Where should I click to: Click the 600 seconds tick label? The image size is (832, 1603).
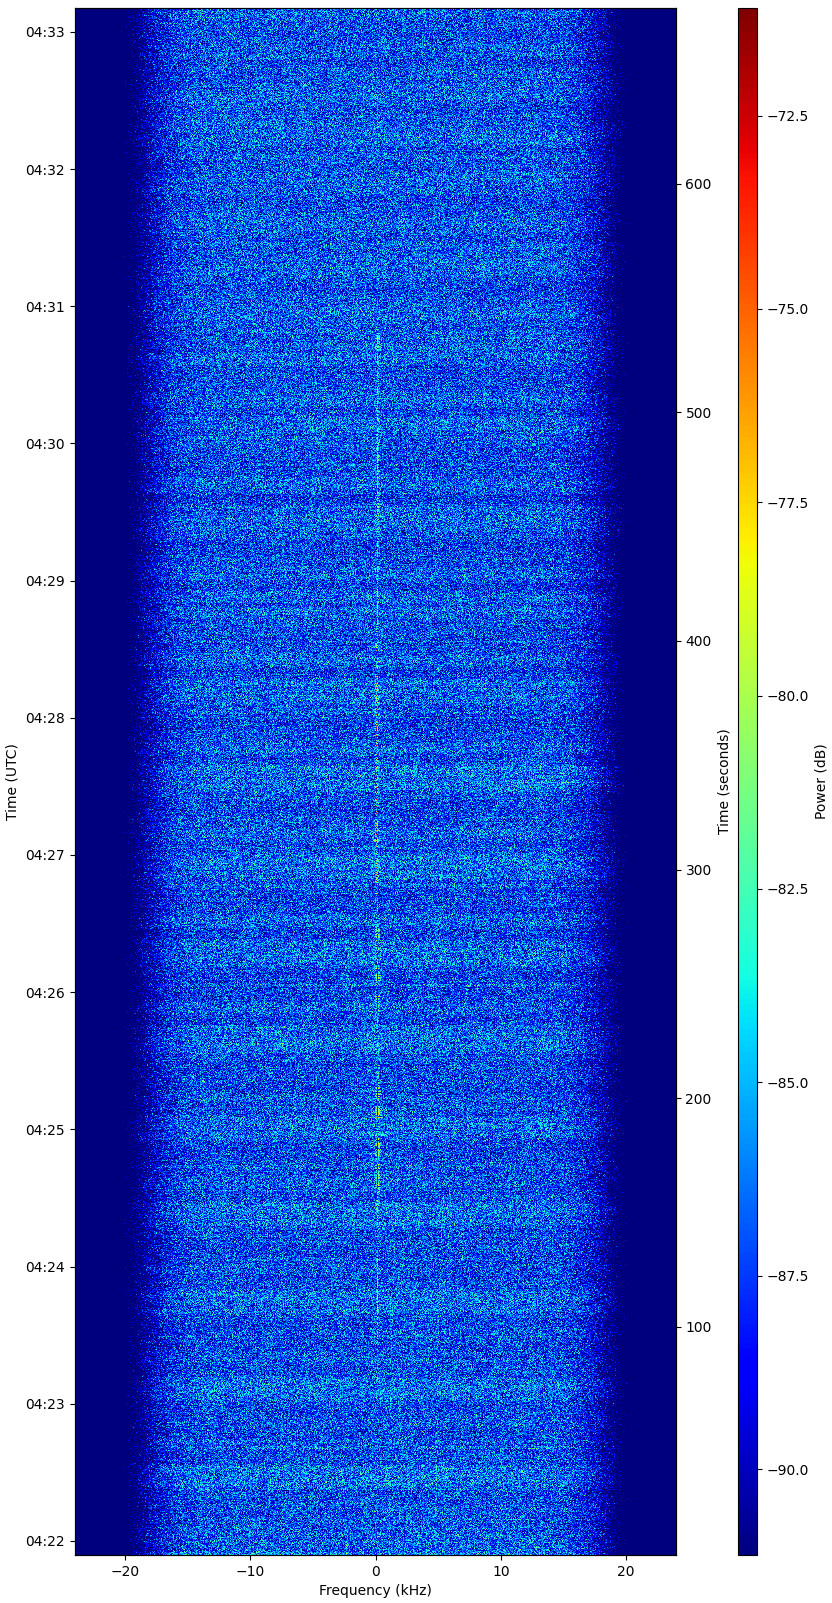pos(697,184)
